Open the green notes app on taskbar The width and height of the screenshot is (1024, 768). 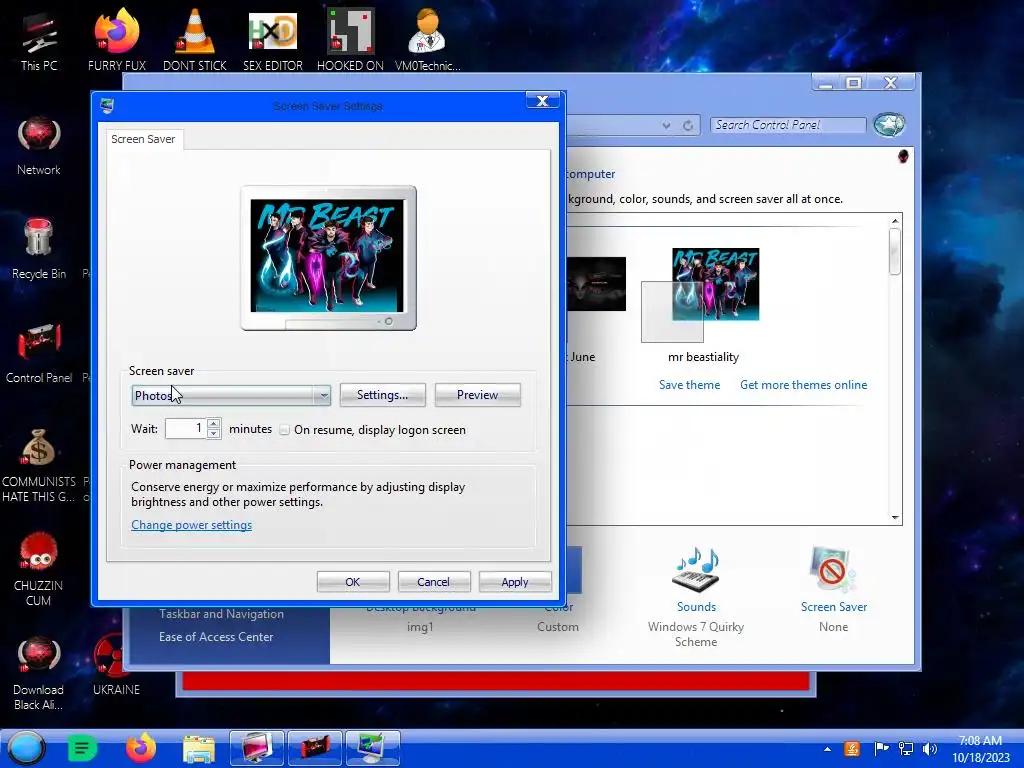(82, 748)
